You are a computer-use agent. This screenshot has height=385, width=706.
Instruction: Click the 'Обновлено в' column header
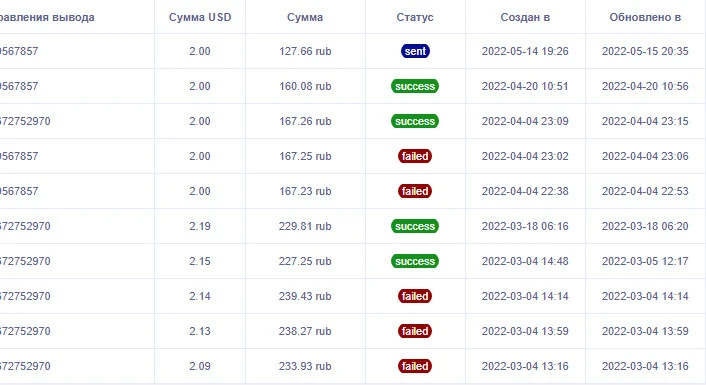point(645,17)
